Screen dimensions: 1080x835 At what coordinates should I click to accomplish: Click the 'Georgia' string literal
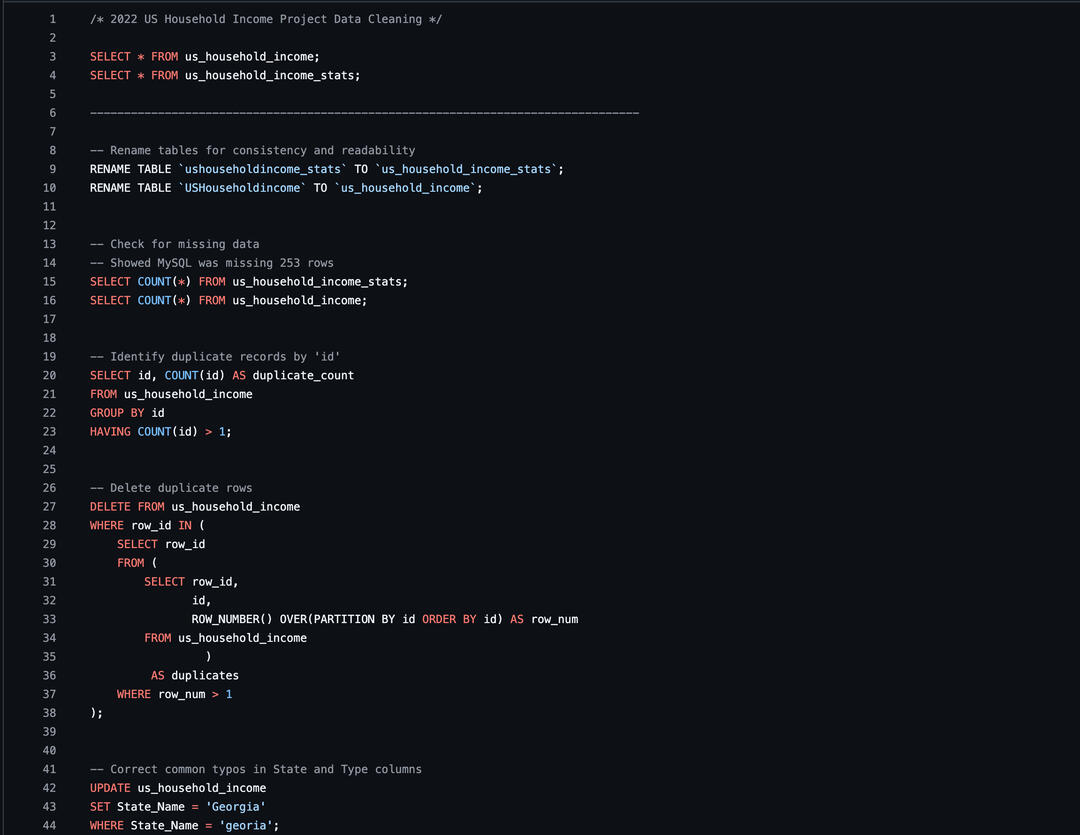235,807
